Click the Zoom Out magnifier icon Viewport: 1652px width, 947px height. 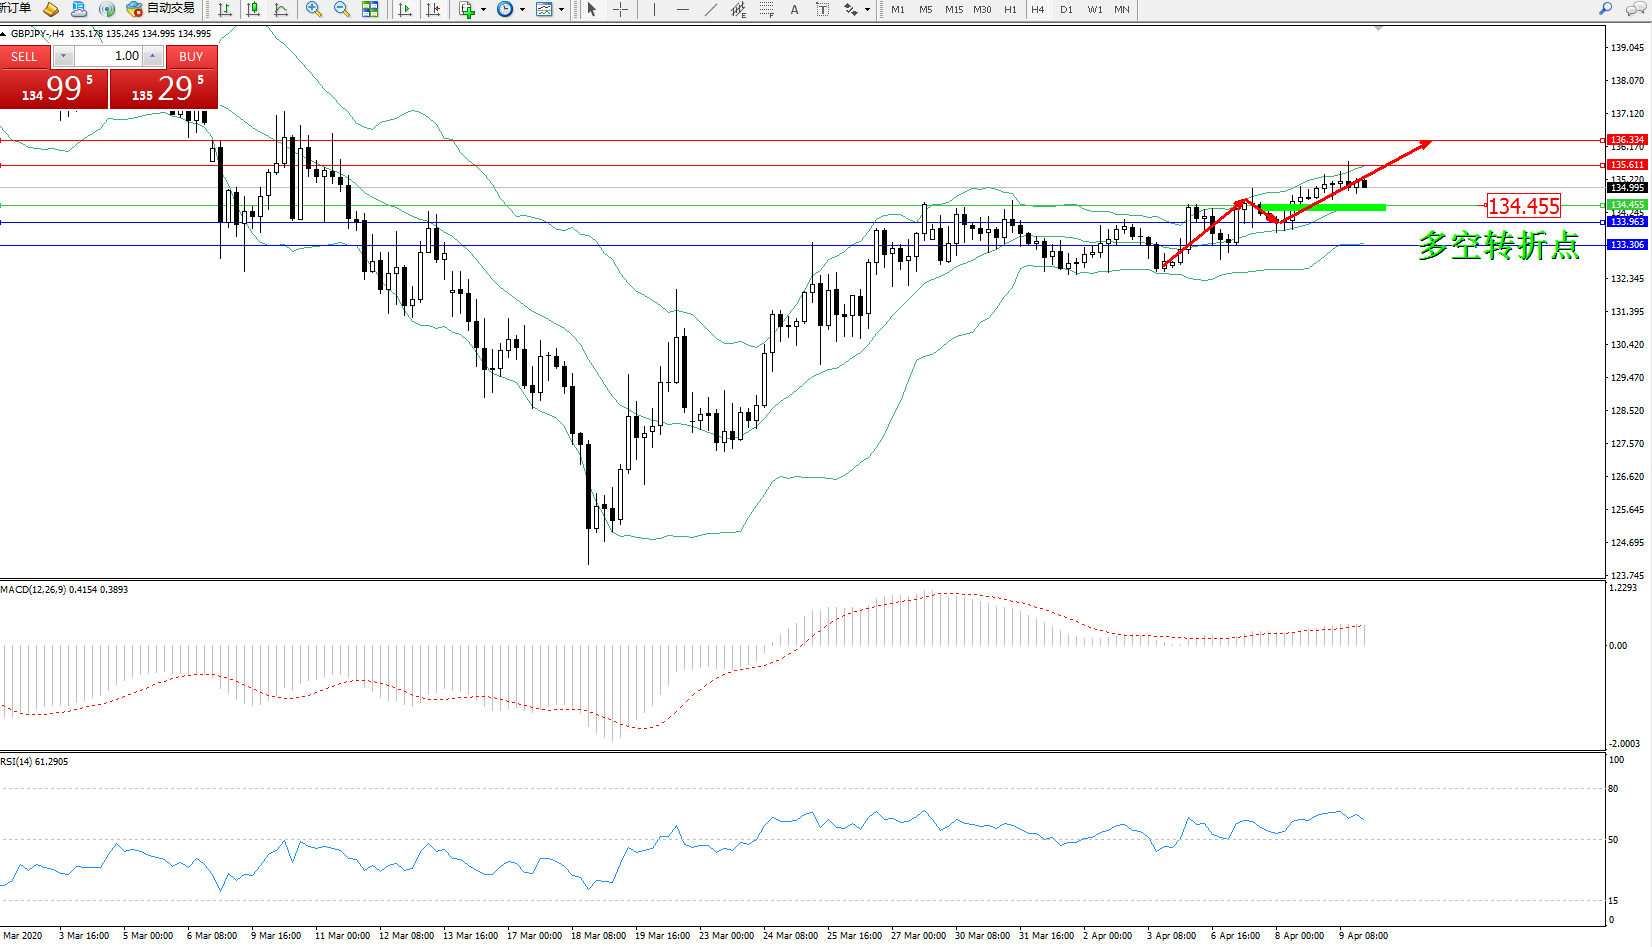341,9
